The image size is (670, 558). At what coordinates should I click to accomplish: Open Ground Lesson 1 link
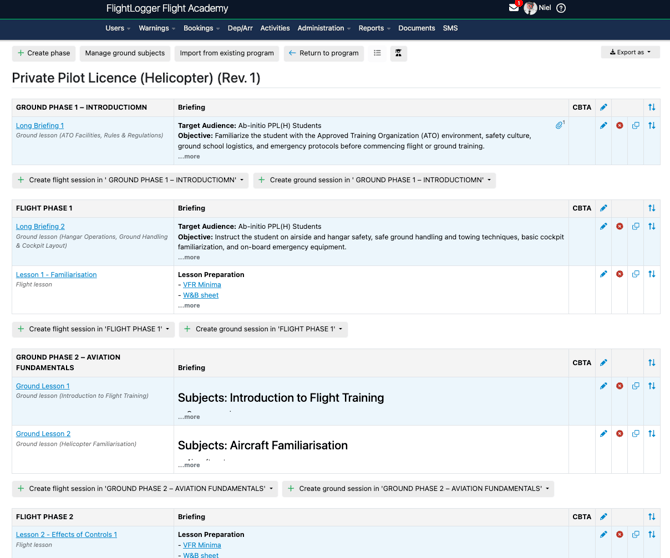pyautogui.click(x=43, y=386)
